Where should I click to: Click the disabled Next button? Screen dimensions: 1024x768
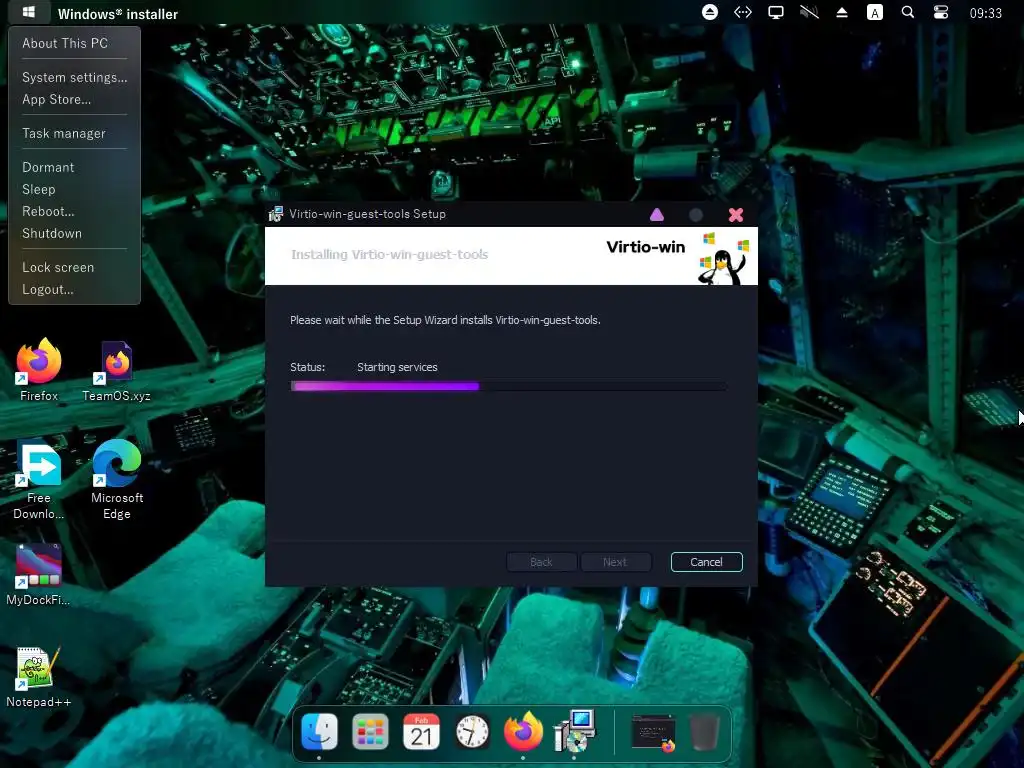pos(615,562)
